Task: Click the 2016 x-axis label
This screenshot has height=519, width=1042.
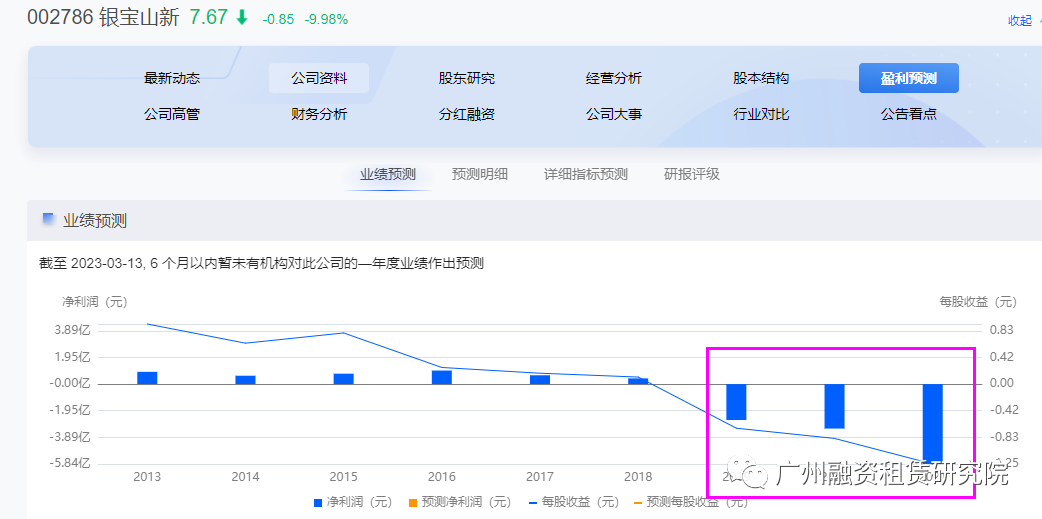Action: [442, 477]
